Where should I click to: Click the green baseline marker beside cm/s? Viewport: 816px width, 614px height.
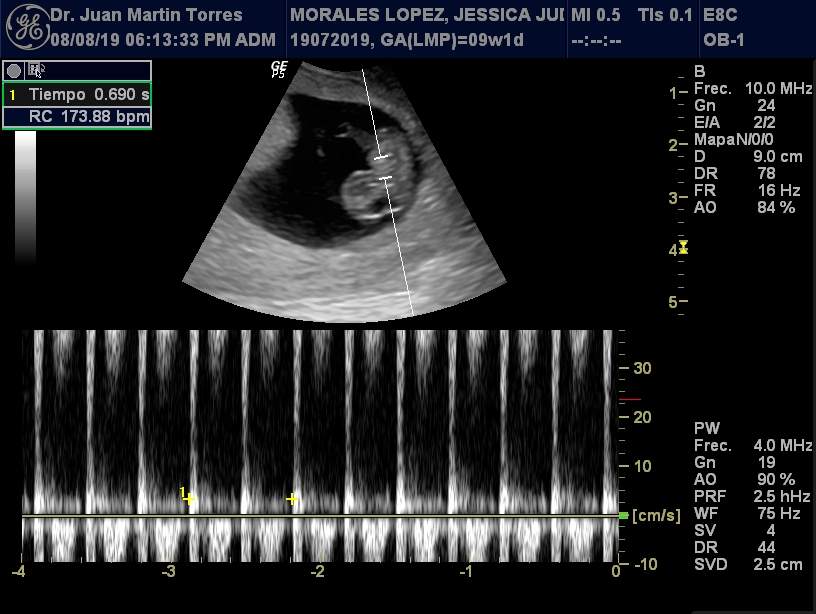pos(624,515)
